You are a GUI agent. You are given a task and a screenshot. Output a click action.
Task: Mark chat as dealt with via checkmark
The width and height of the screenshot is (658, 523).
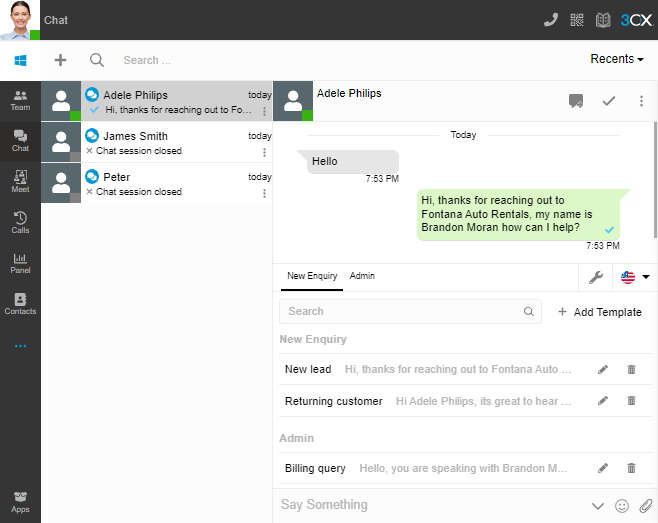click(x=608, y=101)
